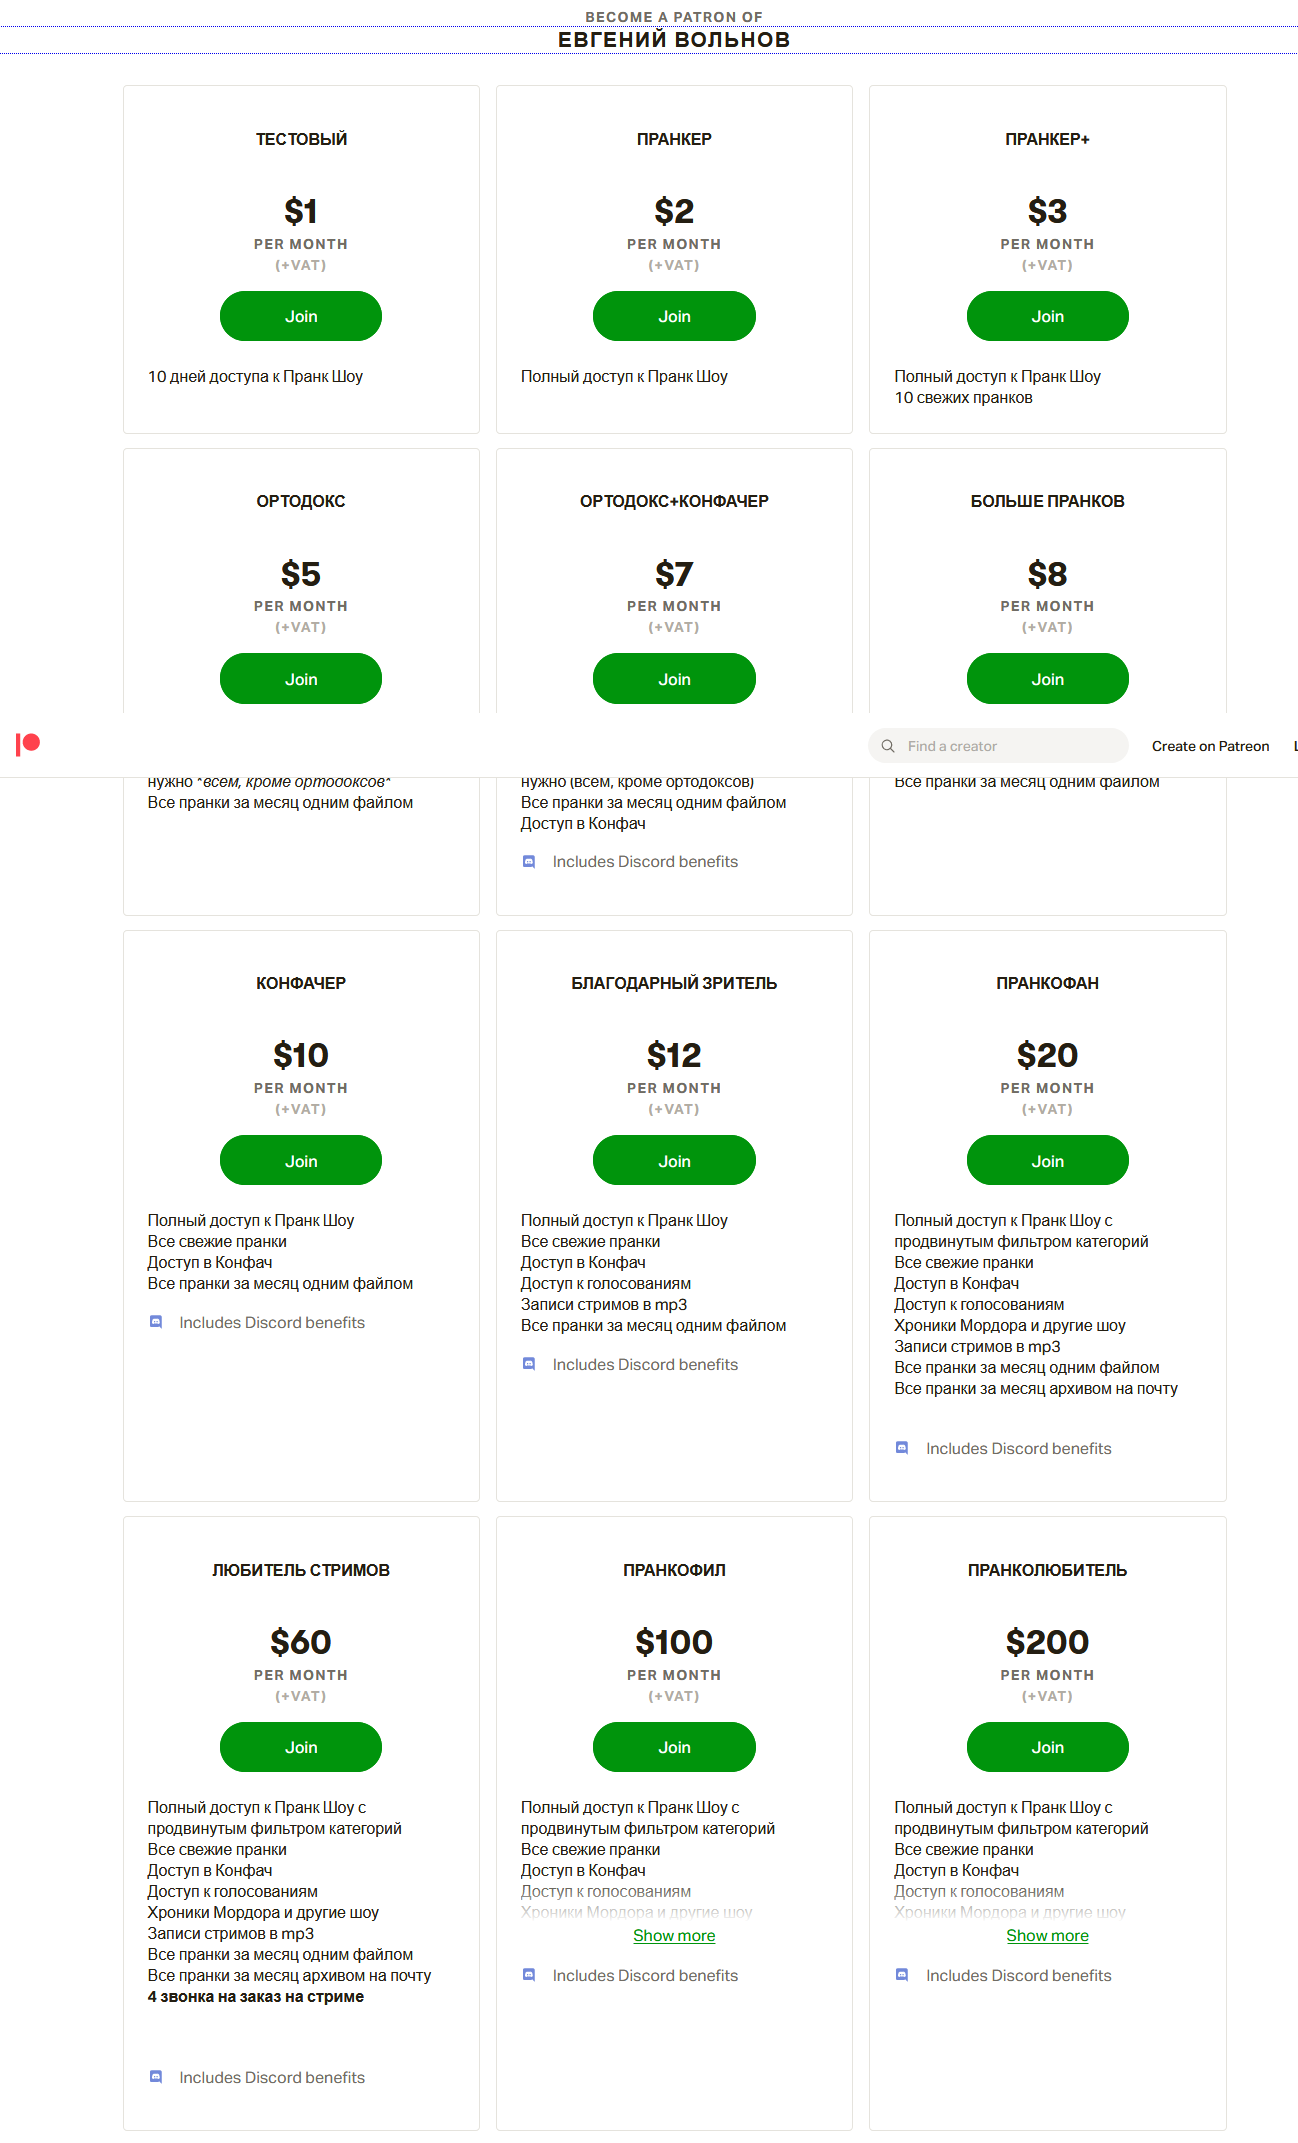1298x2143 pixels.
Task: Join the $8 БОЛЬШЕ ПРАНКОВ tier
Action: (x=1047, y=678)
